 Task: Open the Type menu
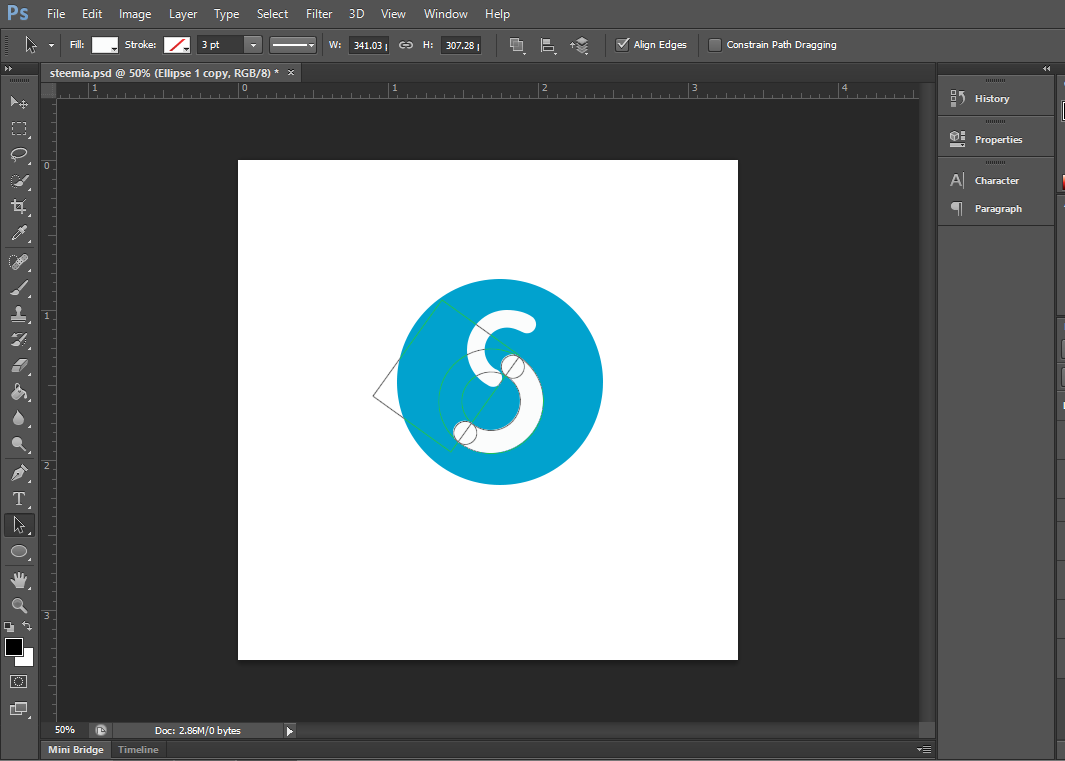[226, 14]
